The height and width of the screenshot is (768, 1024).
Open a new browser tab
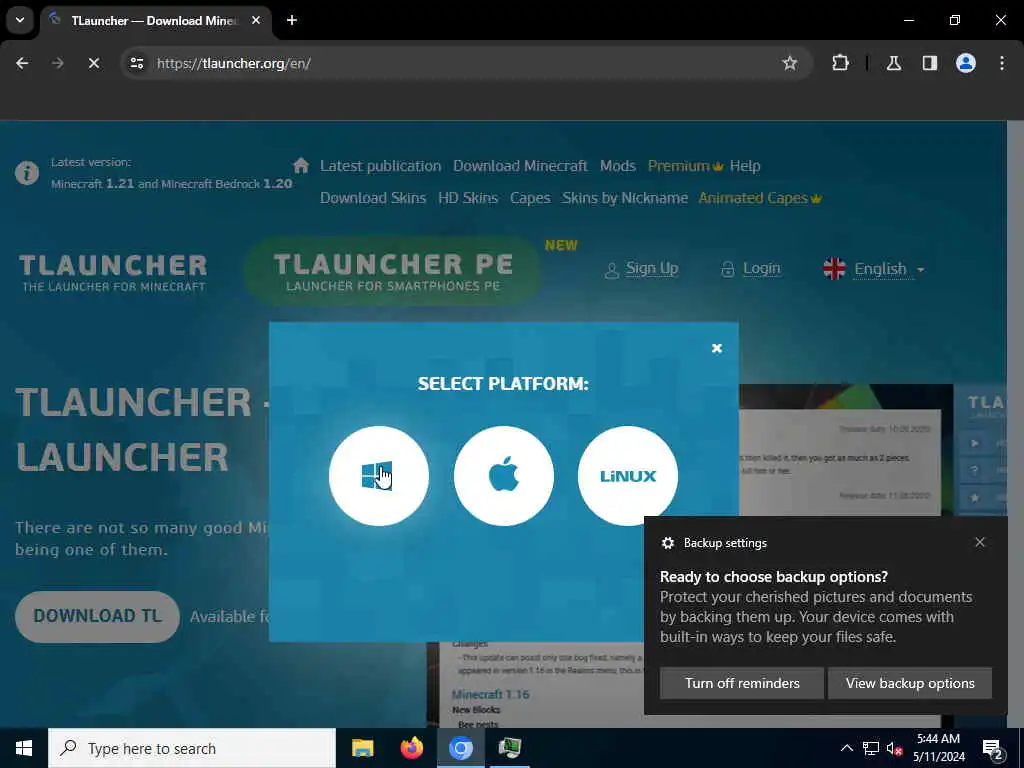point(292,20)
